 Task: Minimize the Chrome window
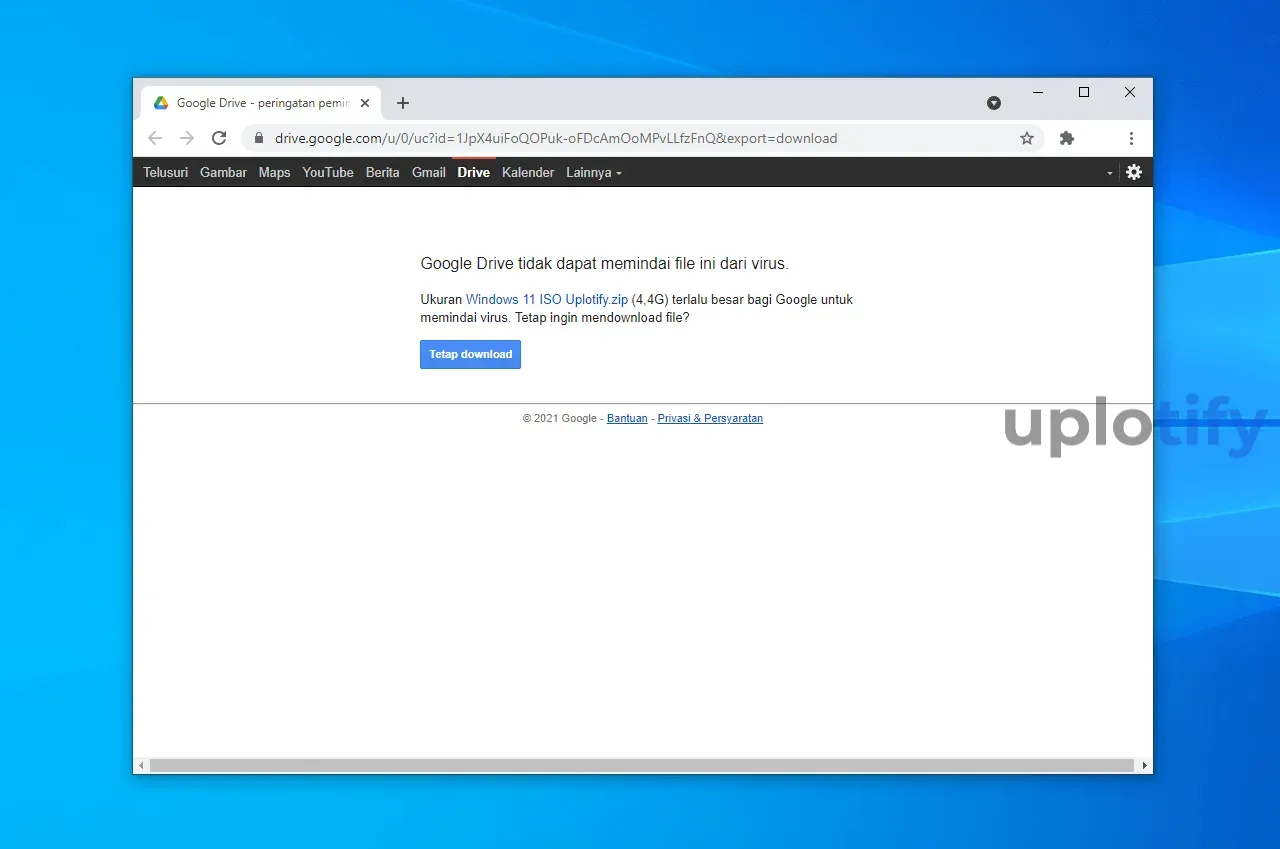[1038, 92]
